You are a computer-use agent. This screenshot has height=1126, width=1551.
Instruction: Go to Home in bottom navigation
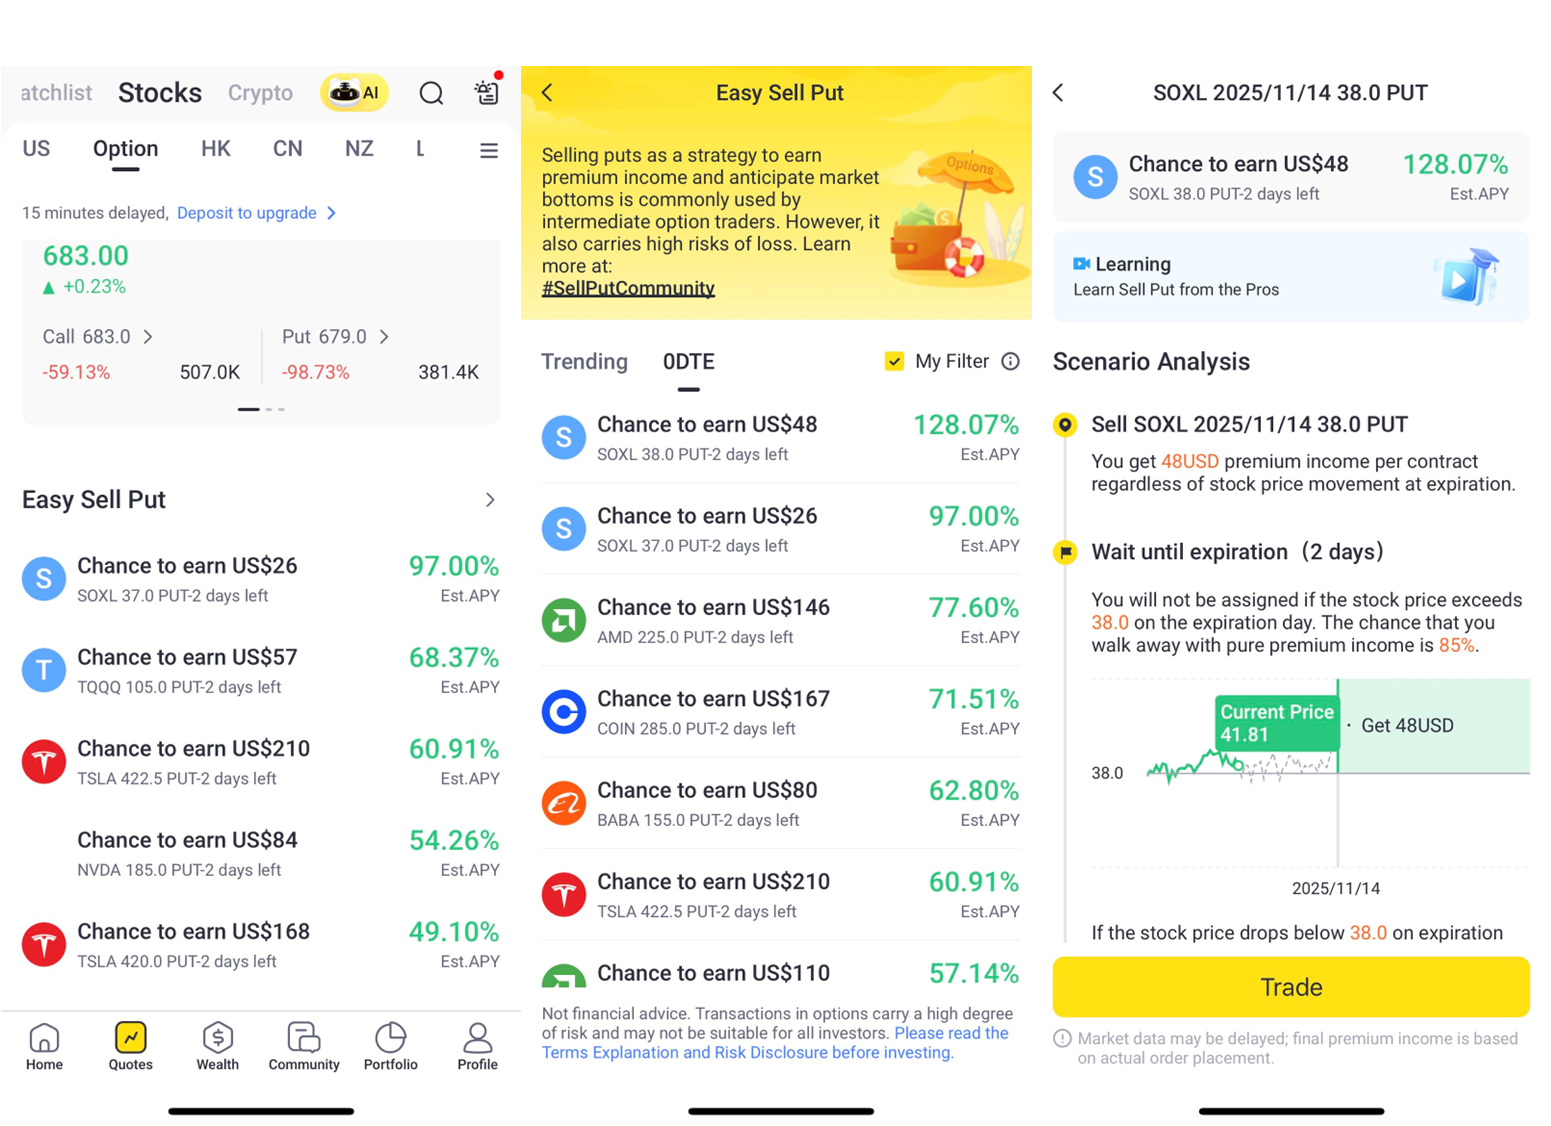45,1047
